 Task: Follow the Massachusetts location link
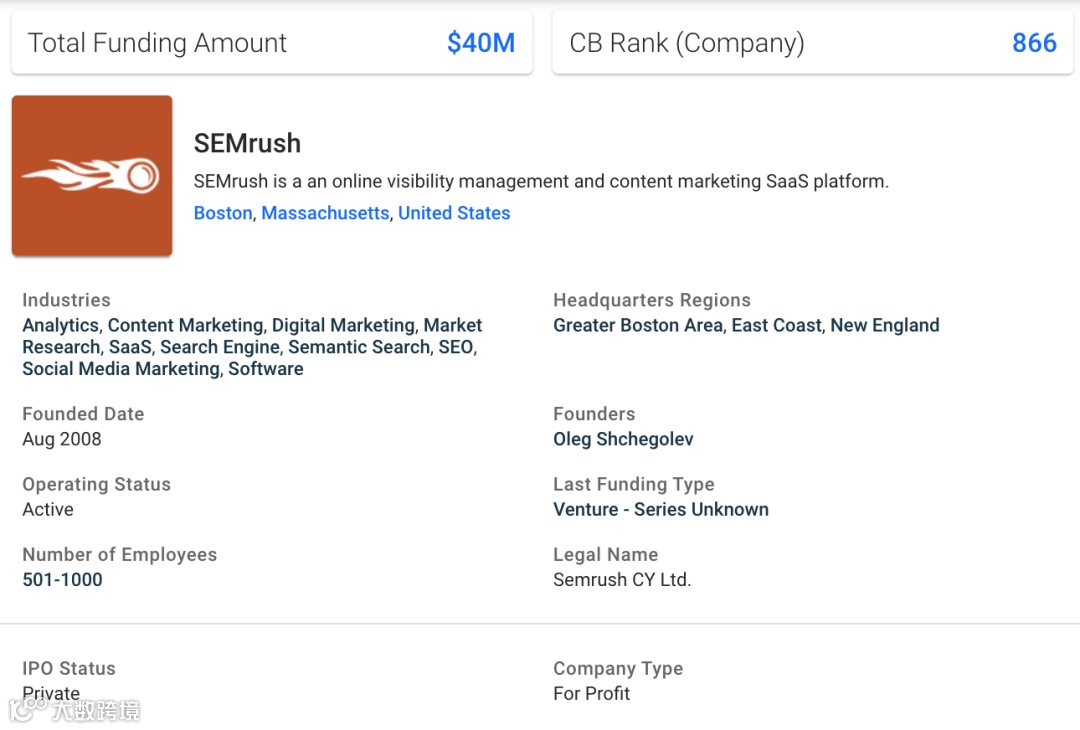coord(325,213)
